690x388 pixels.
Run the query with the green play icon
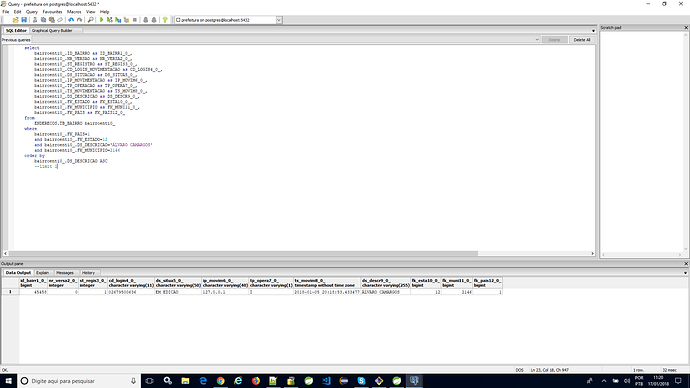101,20
